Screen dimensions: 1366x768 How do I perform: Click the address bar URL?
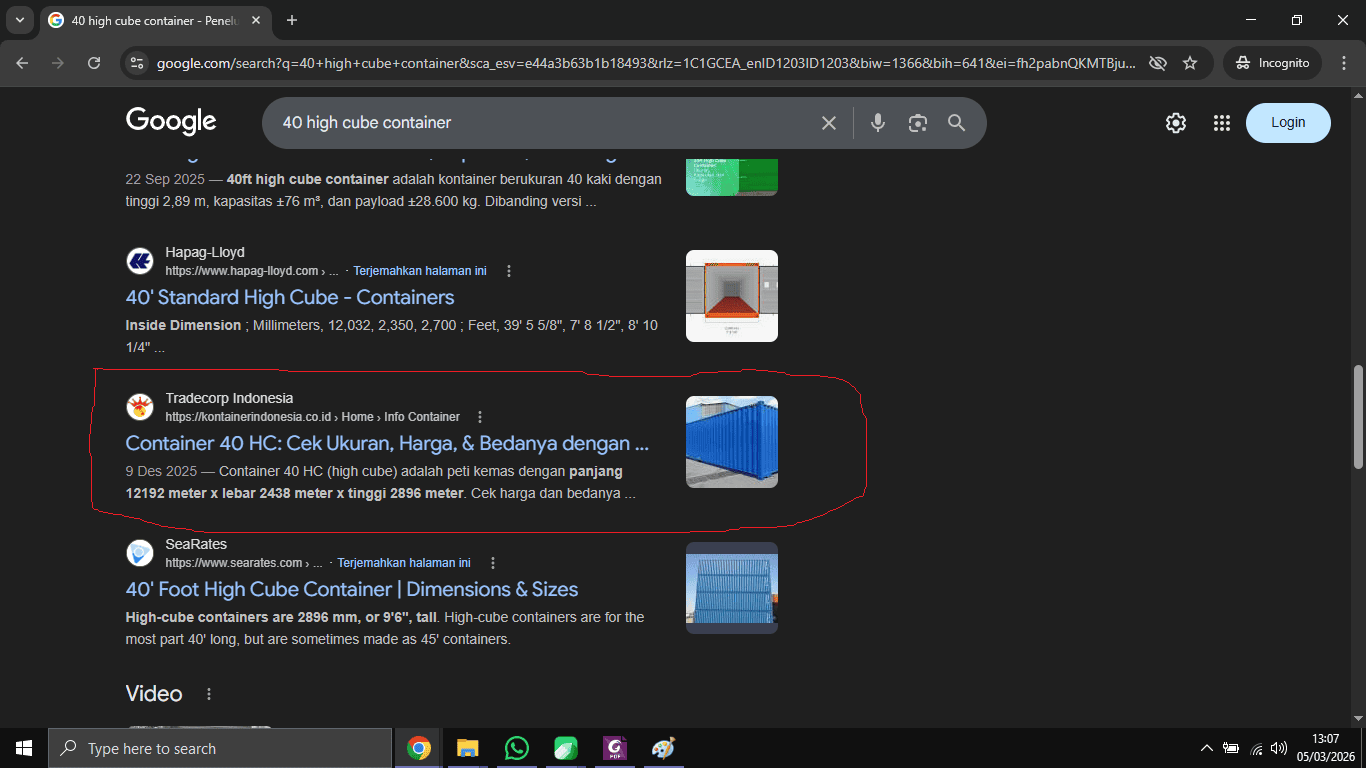646,63
